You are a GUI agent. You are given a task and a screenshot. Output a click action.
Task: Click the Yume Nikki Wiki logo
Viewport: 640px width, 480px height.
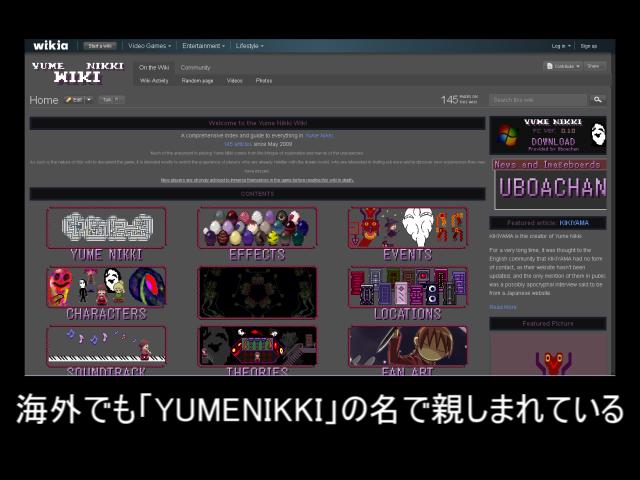pos(78,72)
